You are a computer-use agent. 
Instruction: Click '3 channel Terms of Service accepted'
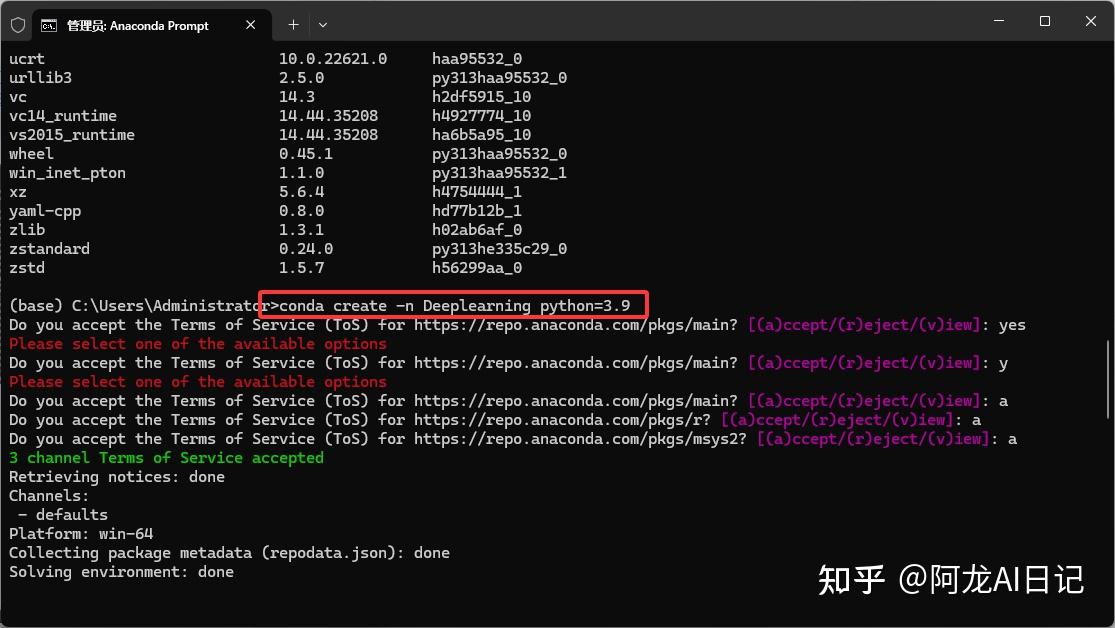click(166, 458)
